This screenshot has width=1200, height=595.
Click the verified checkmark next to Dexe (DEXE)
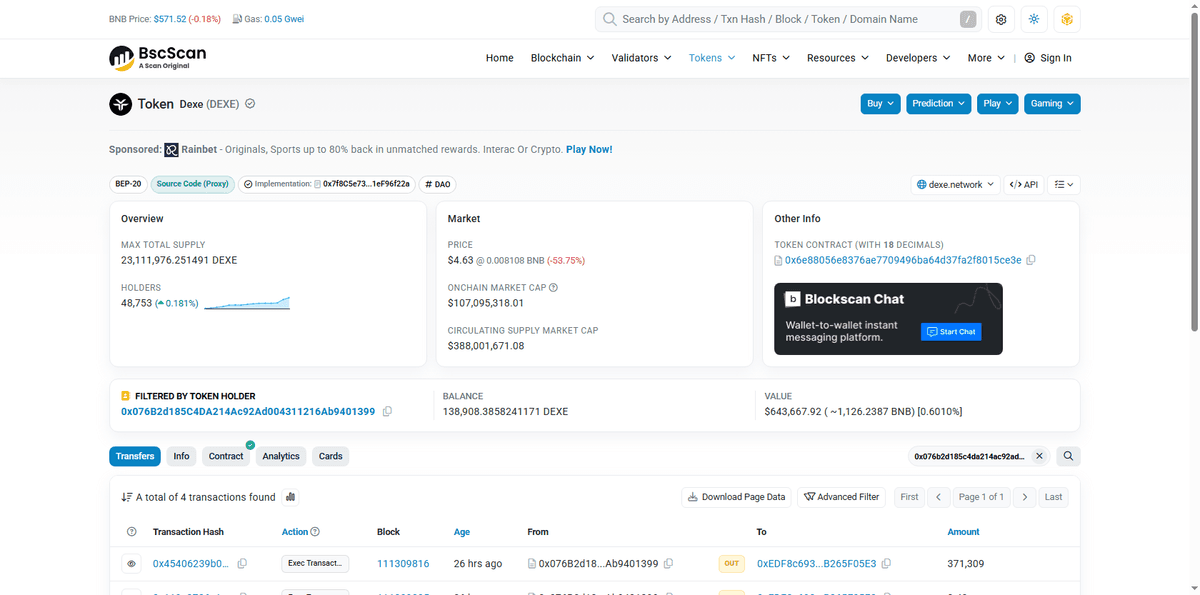coord(250,103)
